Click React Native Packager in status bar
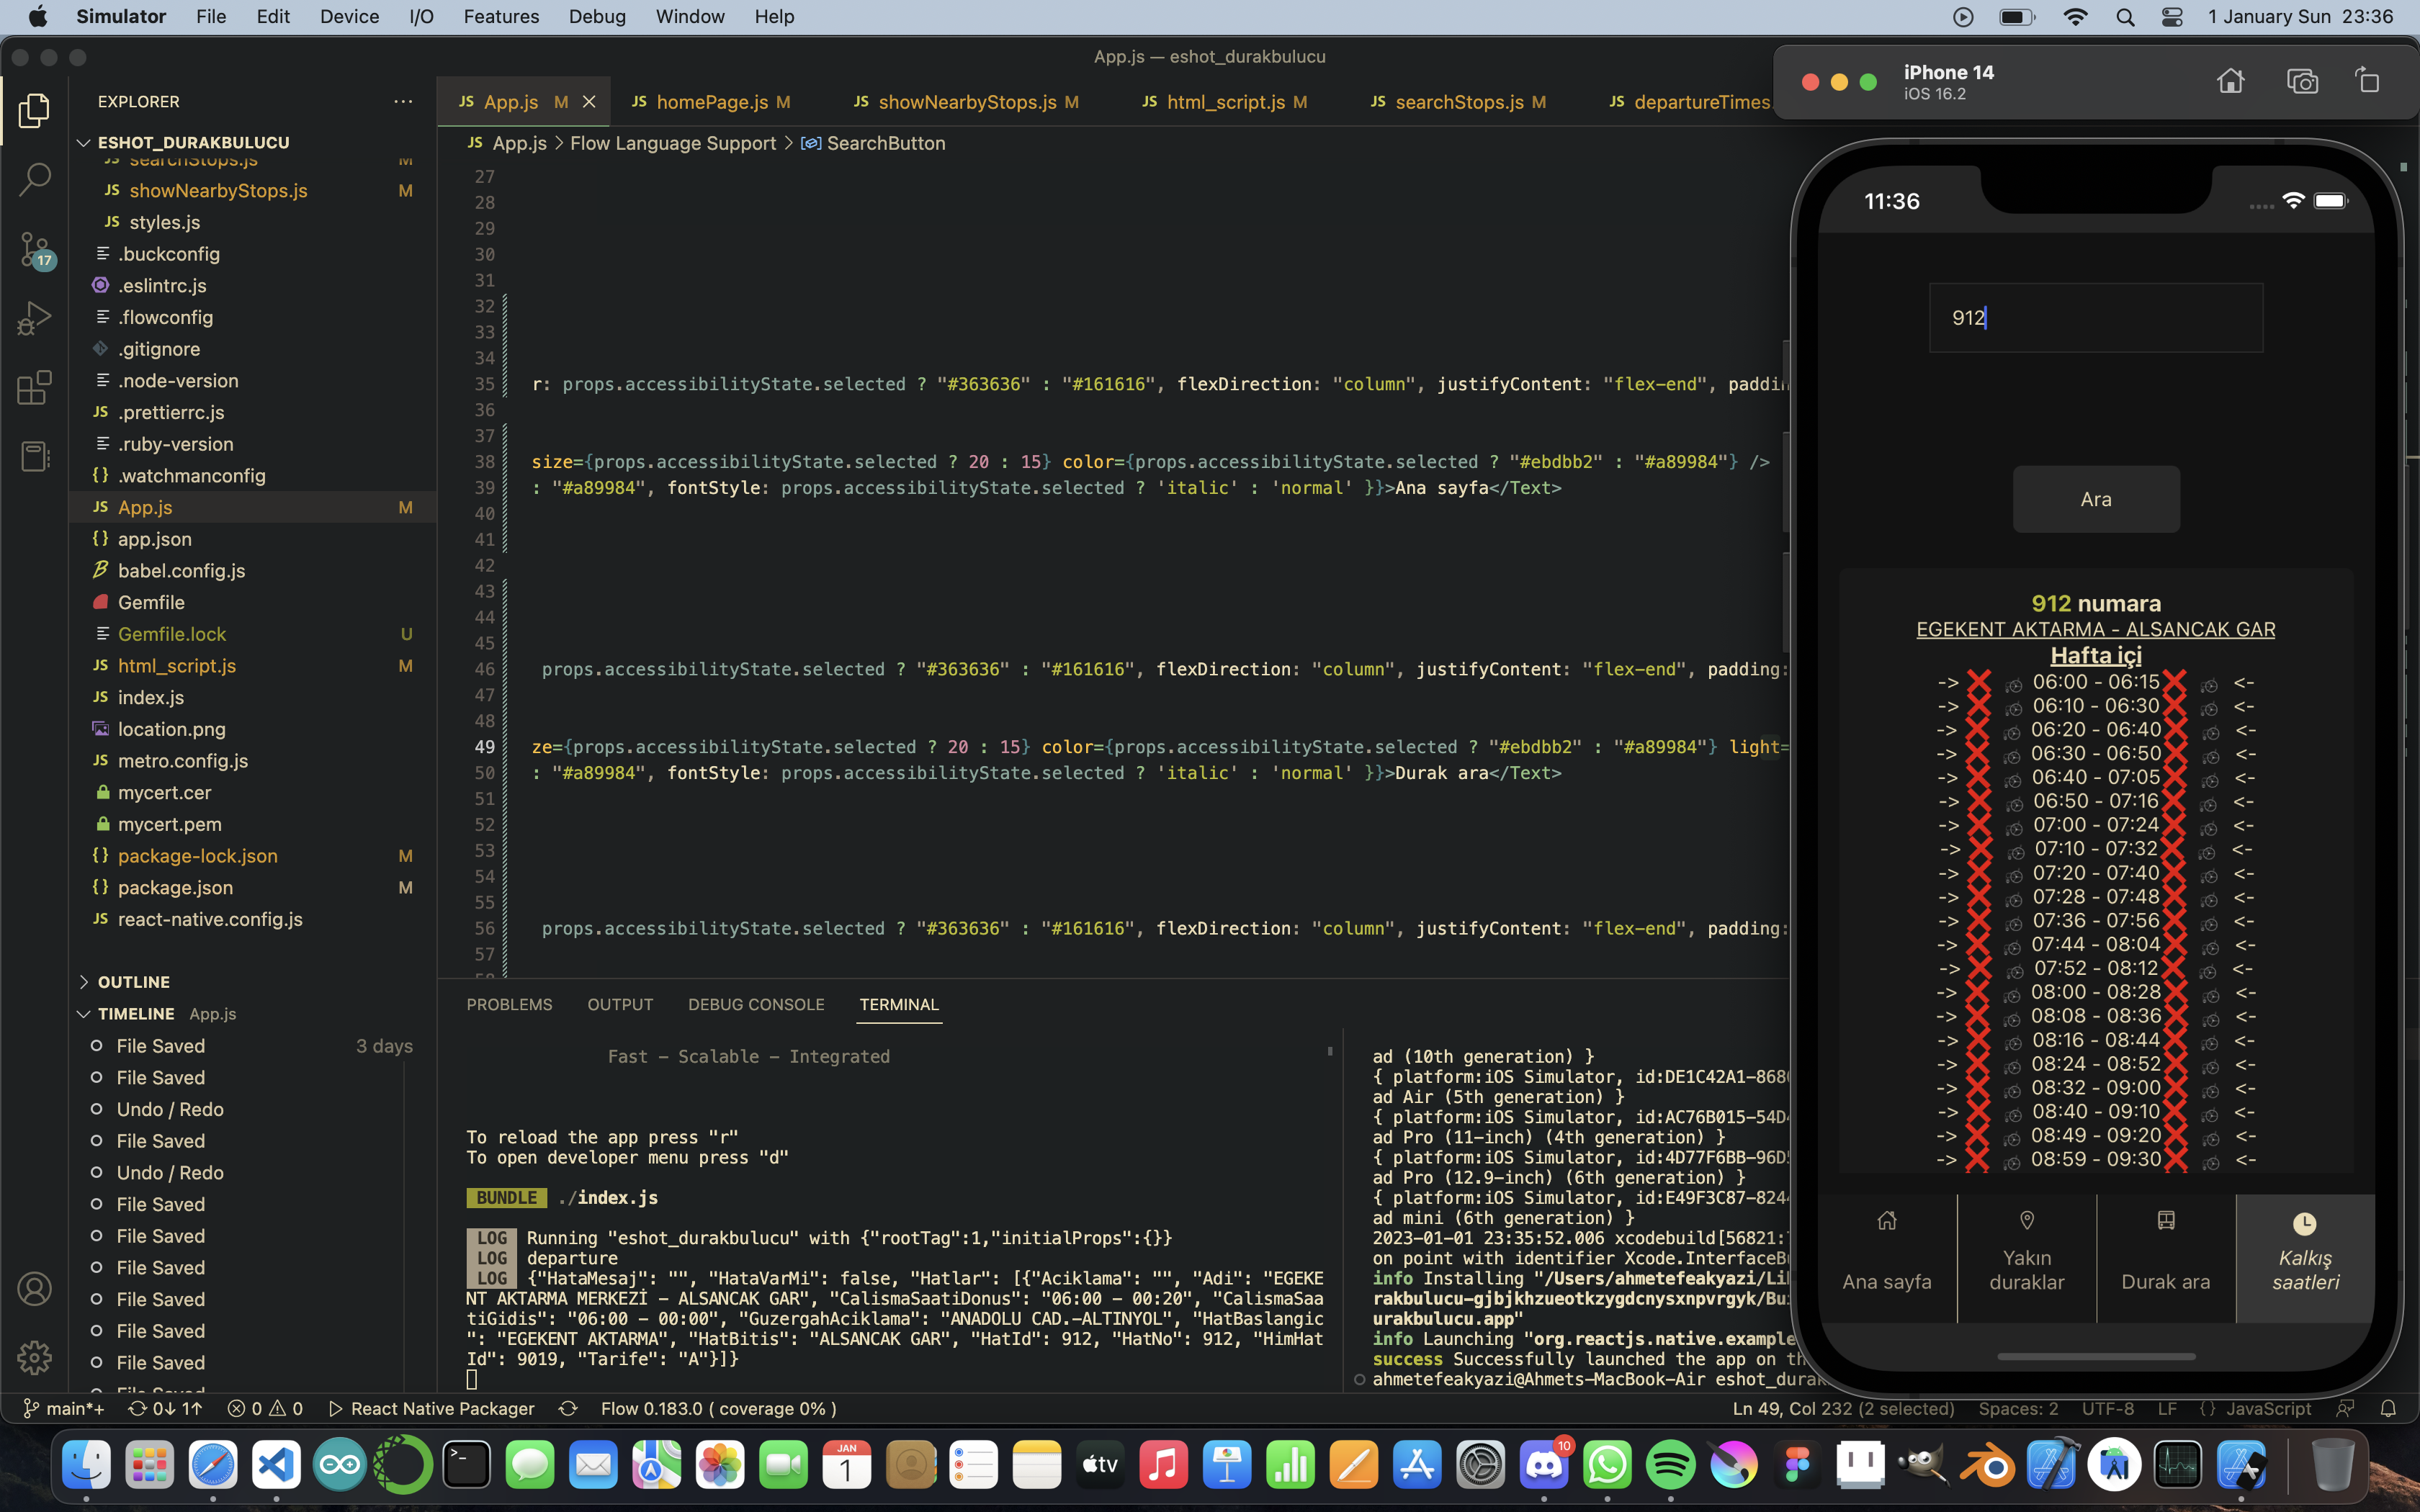The width and height of the screenshot is (2420, 1512). [x=432, y=1408]
